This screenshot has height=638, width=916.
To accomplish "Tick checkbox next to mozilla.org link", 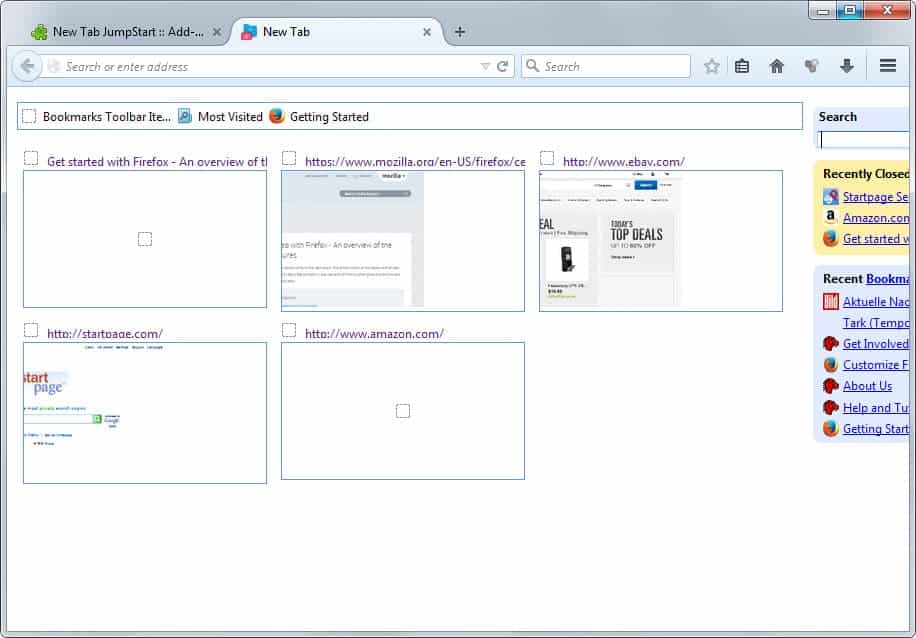I will pyautogui.click(x=289, y=158).
